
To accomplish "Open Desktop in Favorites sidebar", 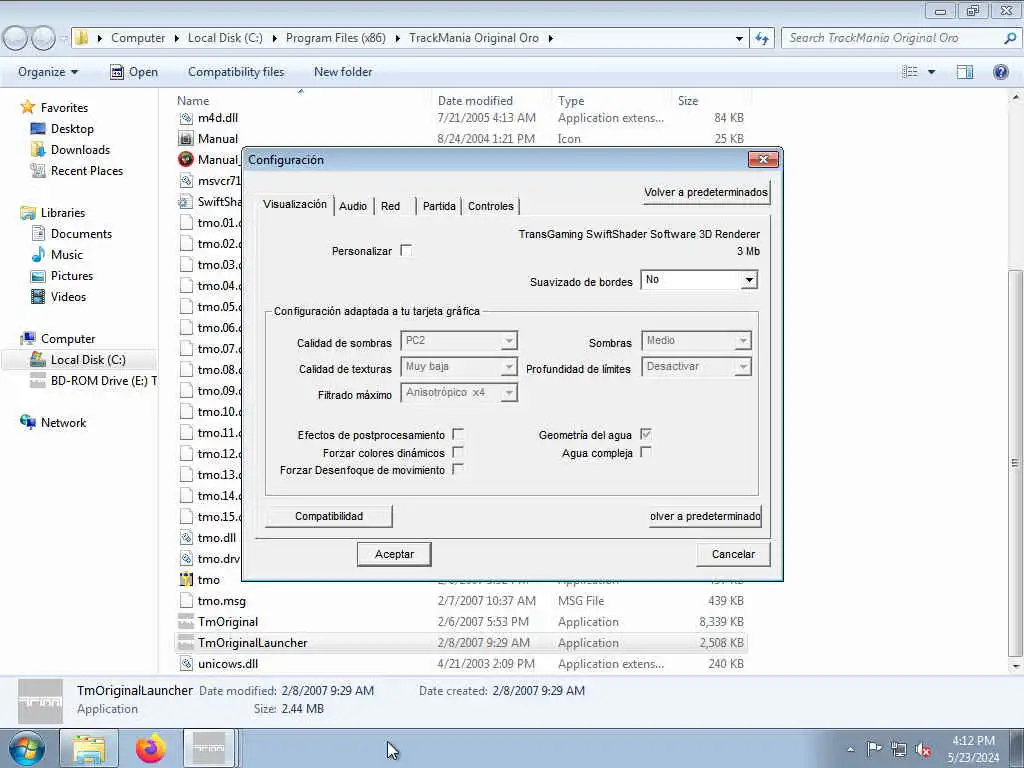I will [x=72, y=129].
